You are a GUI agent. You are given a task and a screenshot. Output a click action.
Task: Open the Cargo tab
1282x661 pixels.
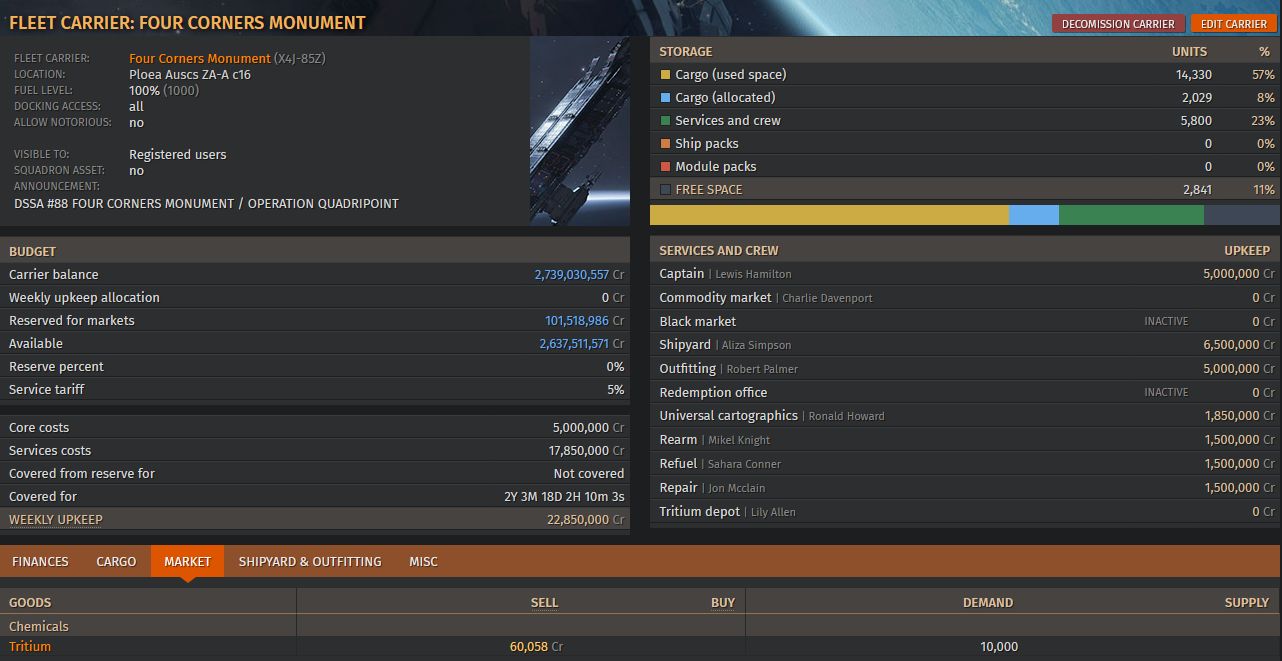click(116, 561)
